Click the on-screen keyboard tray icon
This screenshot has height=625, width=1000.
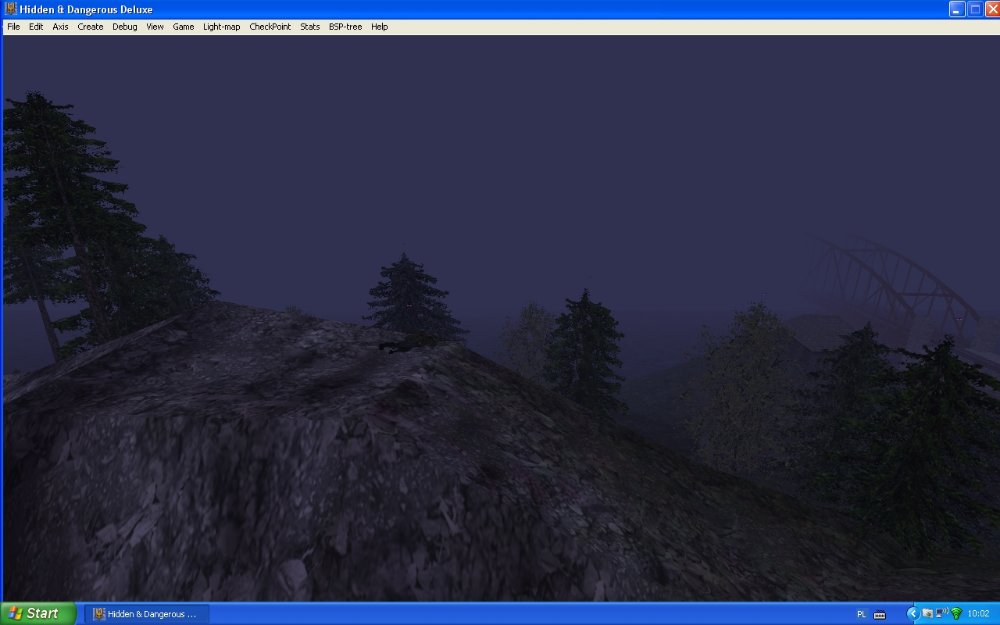(x=880, y=614)
